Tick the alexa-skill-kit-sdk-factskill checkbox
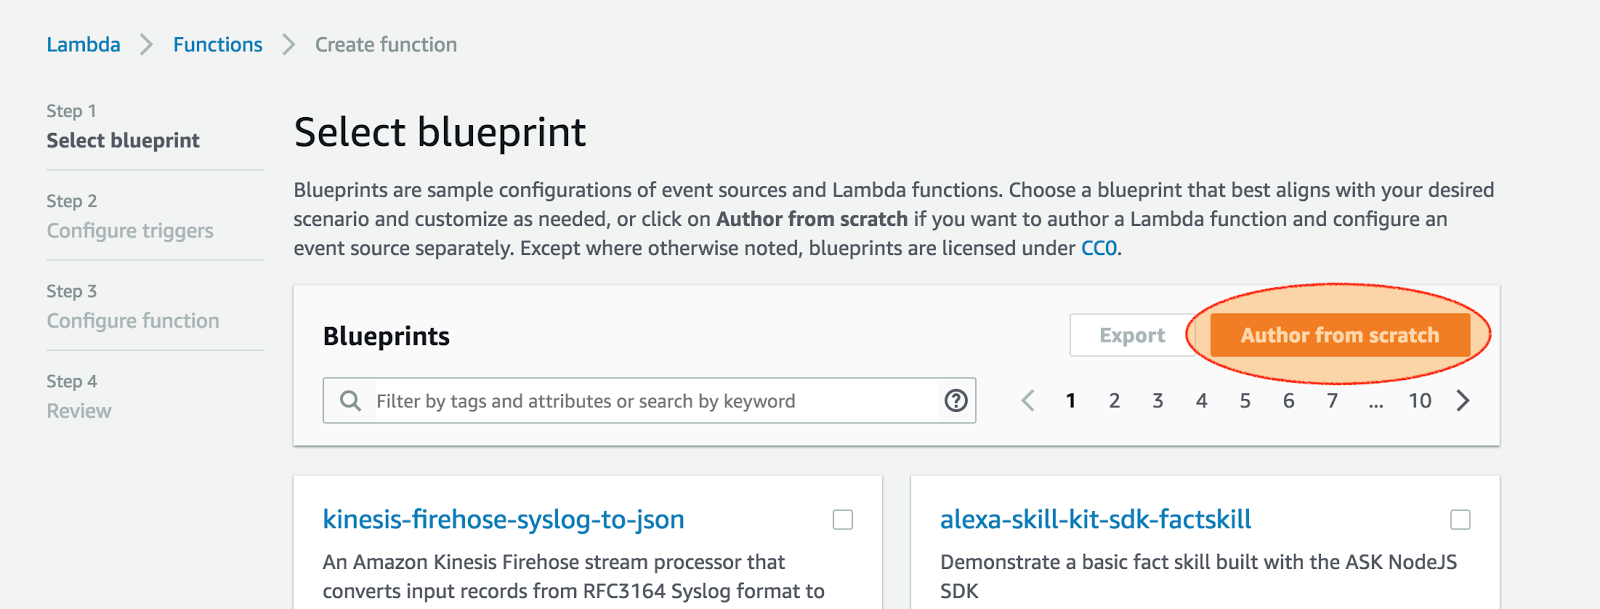The image size is (1600, 609). click(1460, 520)
